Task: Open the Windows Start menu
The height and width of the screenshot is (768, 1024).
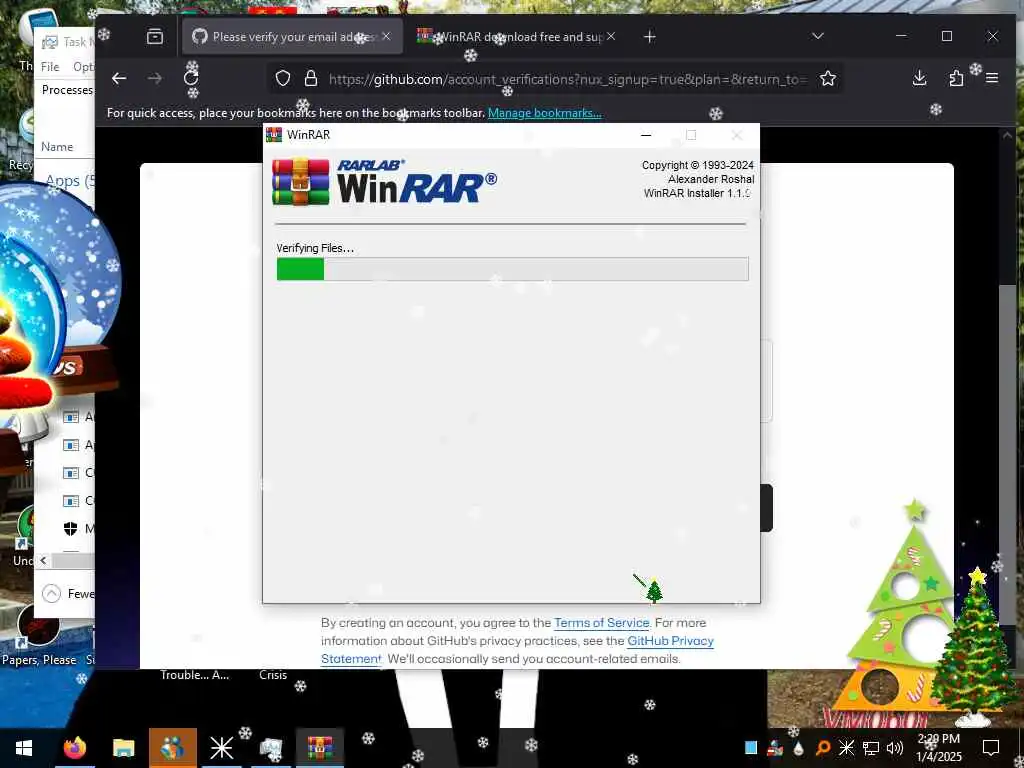Action: click(24, 748)
